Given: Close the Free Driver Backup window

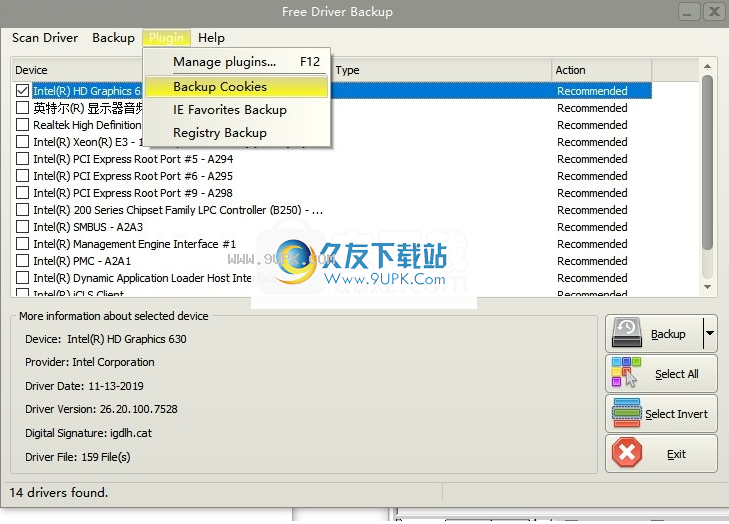Looking at the screenshot, I should [714, 12].
